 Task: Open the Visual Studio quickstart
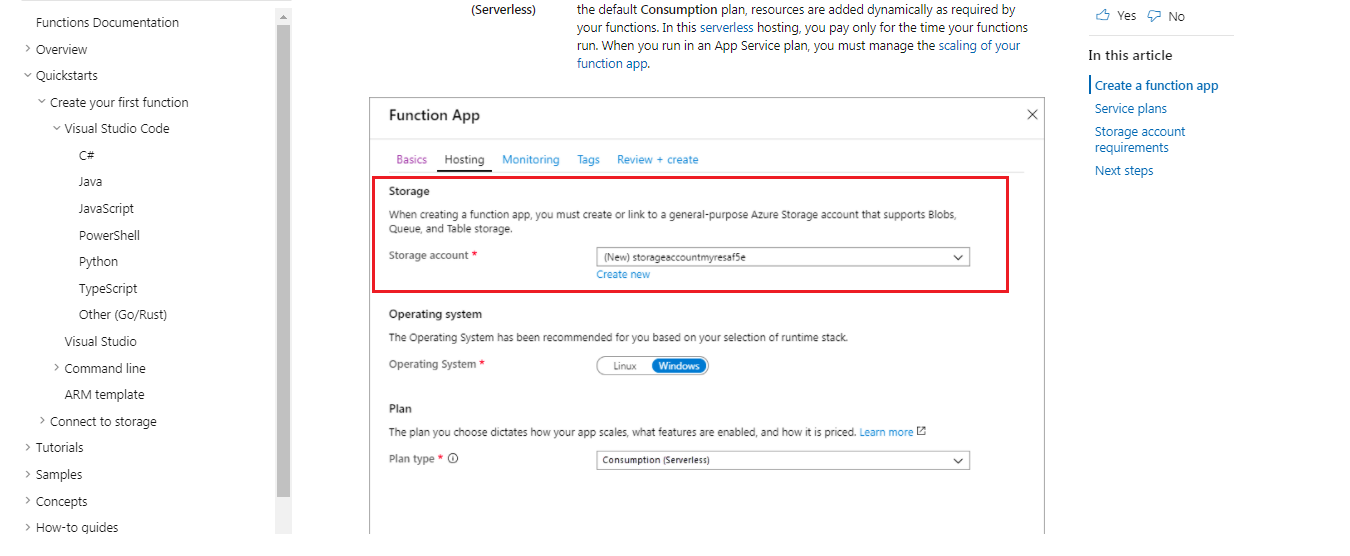pyautogui.click(x=101, y=342)
